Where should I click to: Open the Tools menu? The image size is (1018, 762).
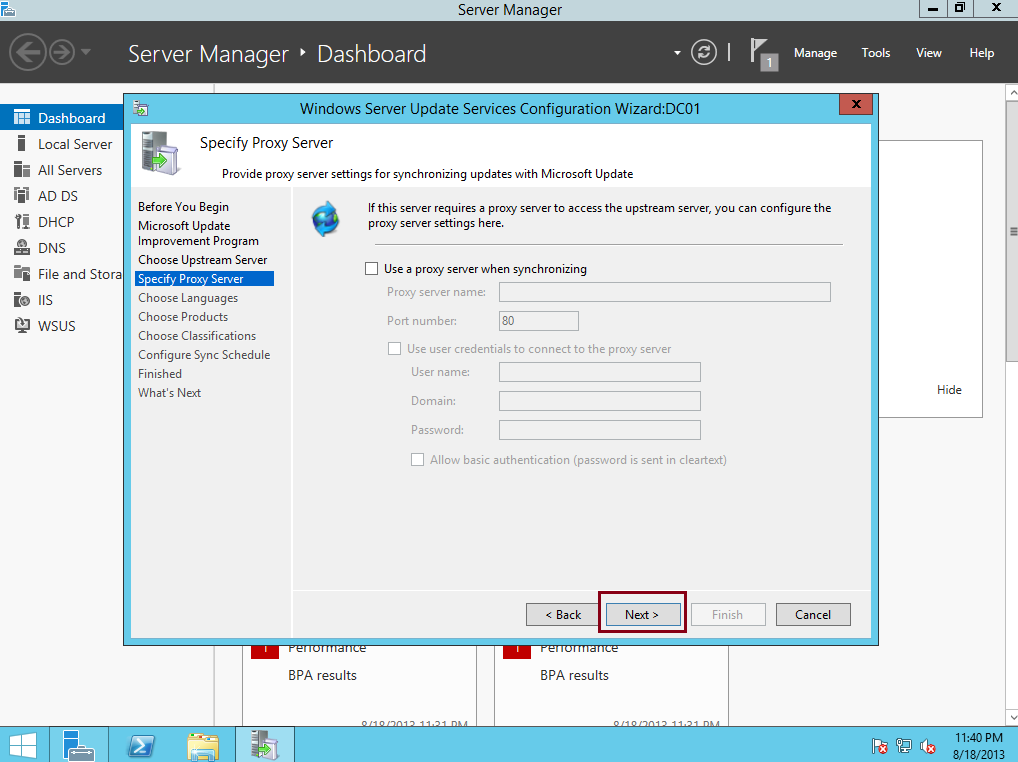tap(875, 52)
